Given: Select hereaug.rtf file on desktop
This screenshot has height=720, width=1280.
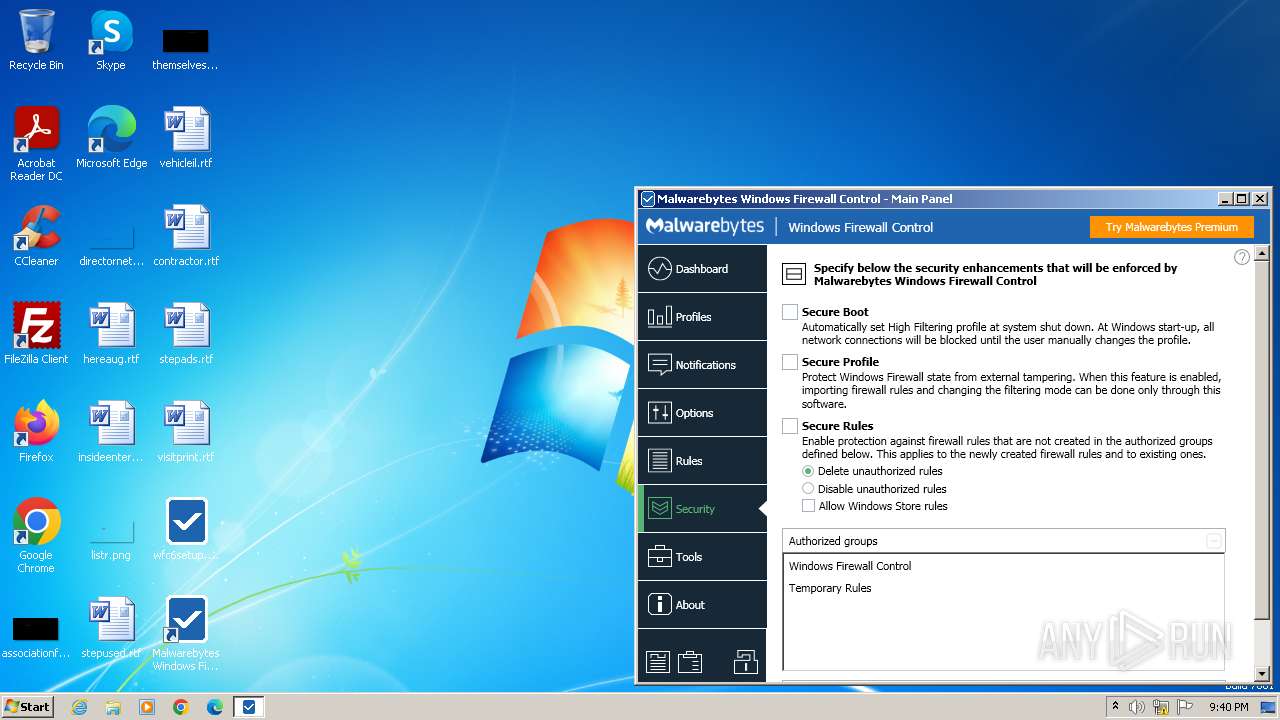Looking at the screenshot, I should (111, 334).
